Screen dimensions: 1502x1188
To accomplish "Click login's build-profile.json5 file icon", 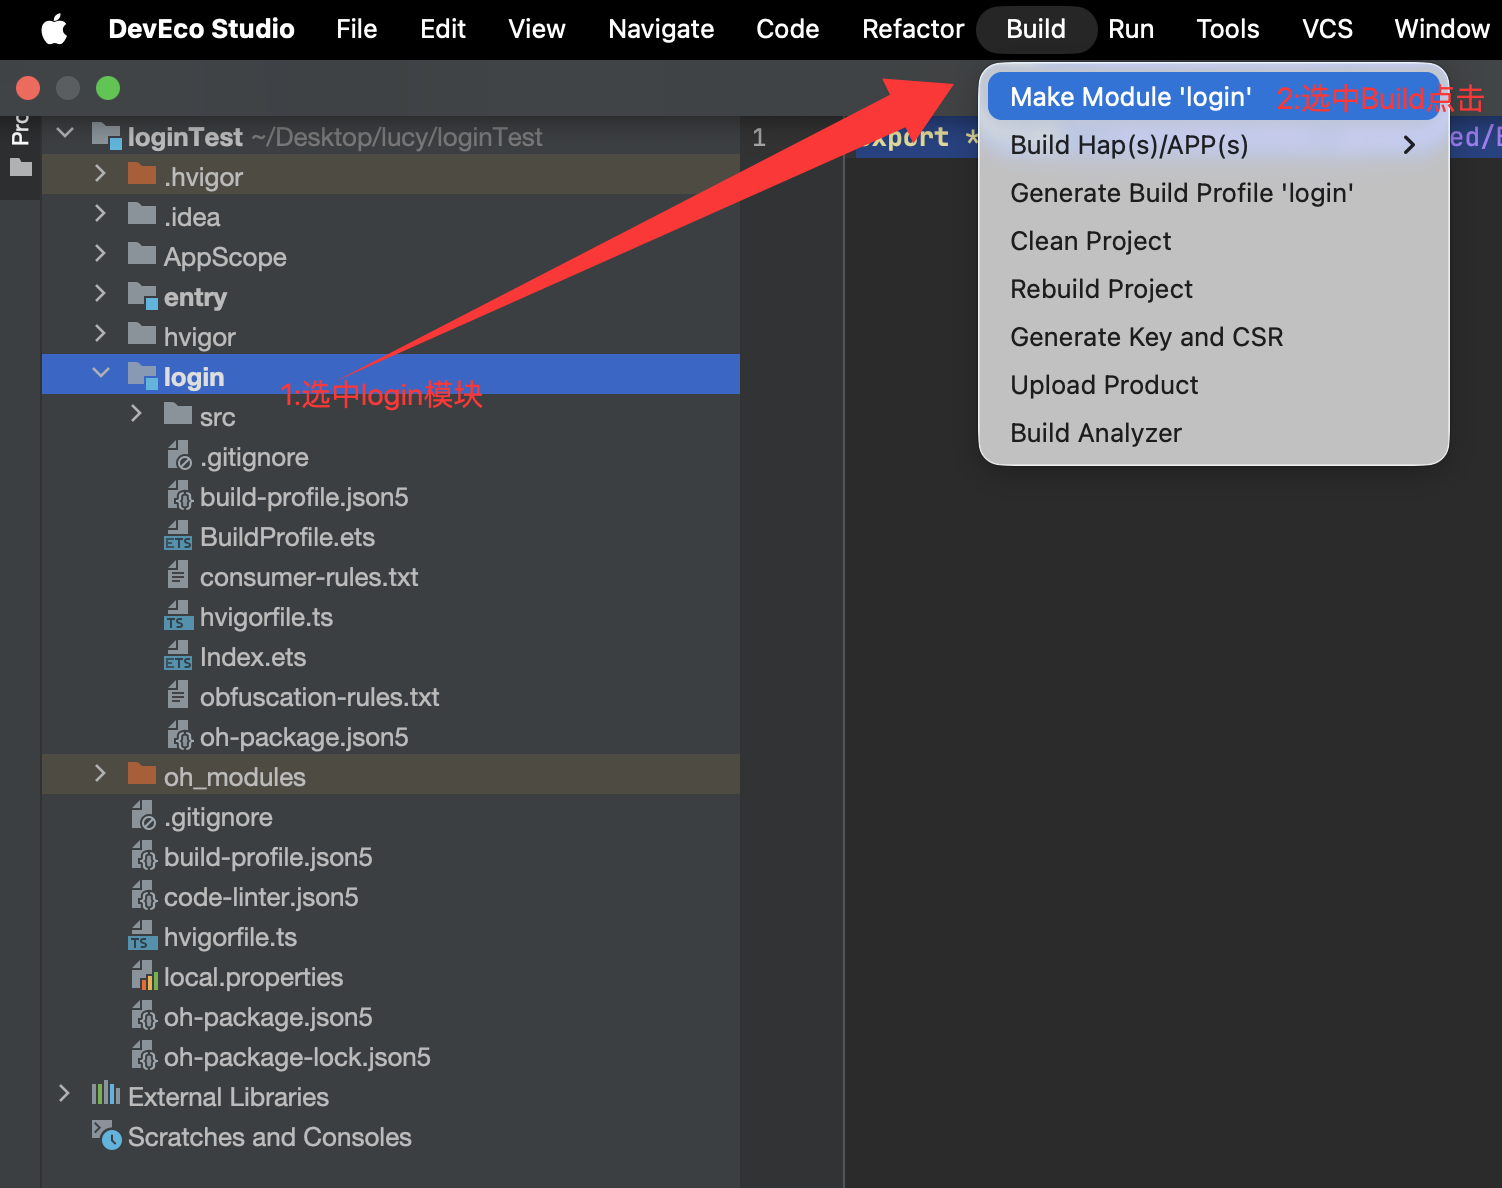I will tap(179, 496).
